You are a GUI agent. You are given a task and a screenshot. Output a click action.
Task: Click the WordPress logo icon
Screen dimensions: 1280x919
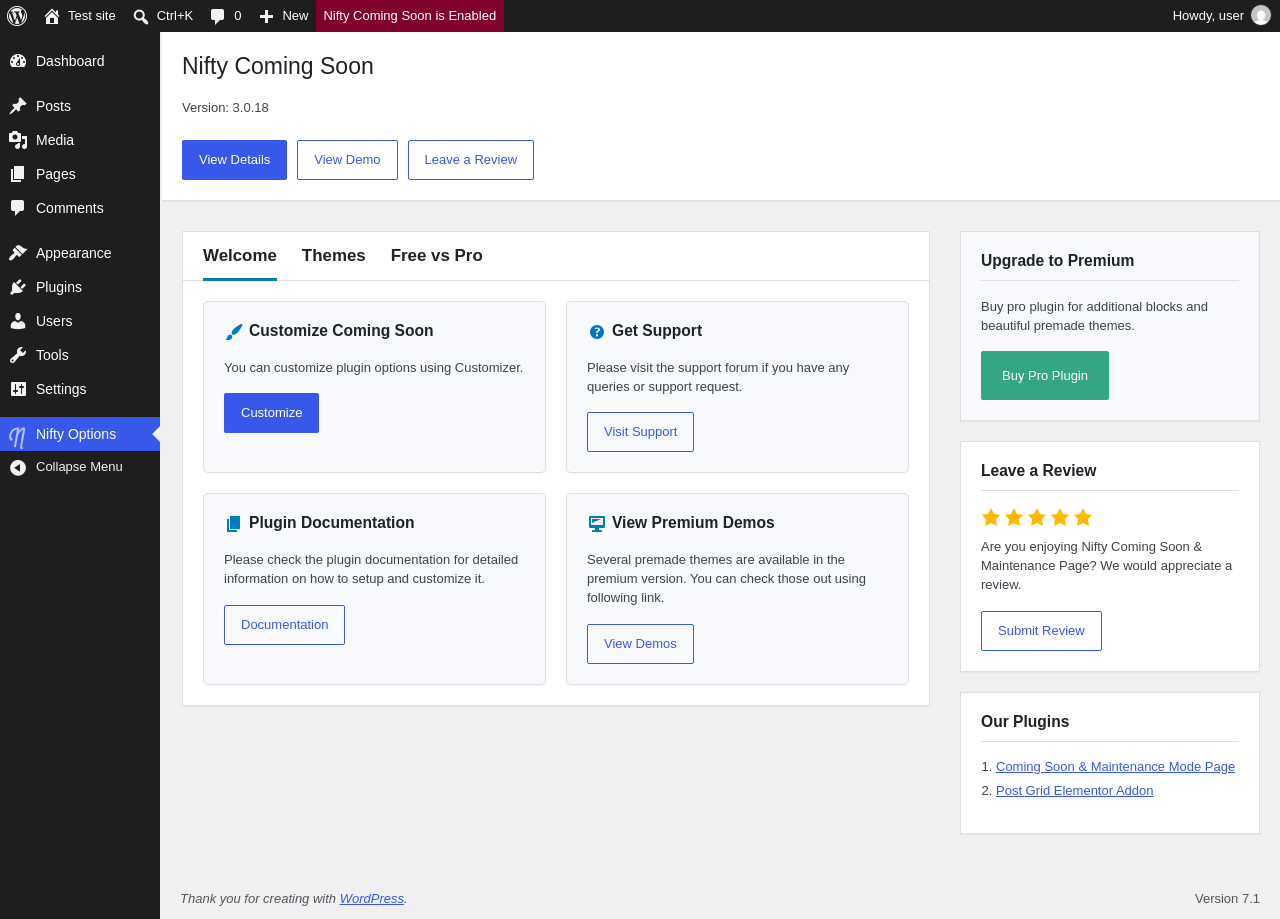tap(17, 16)
